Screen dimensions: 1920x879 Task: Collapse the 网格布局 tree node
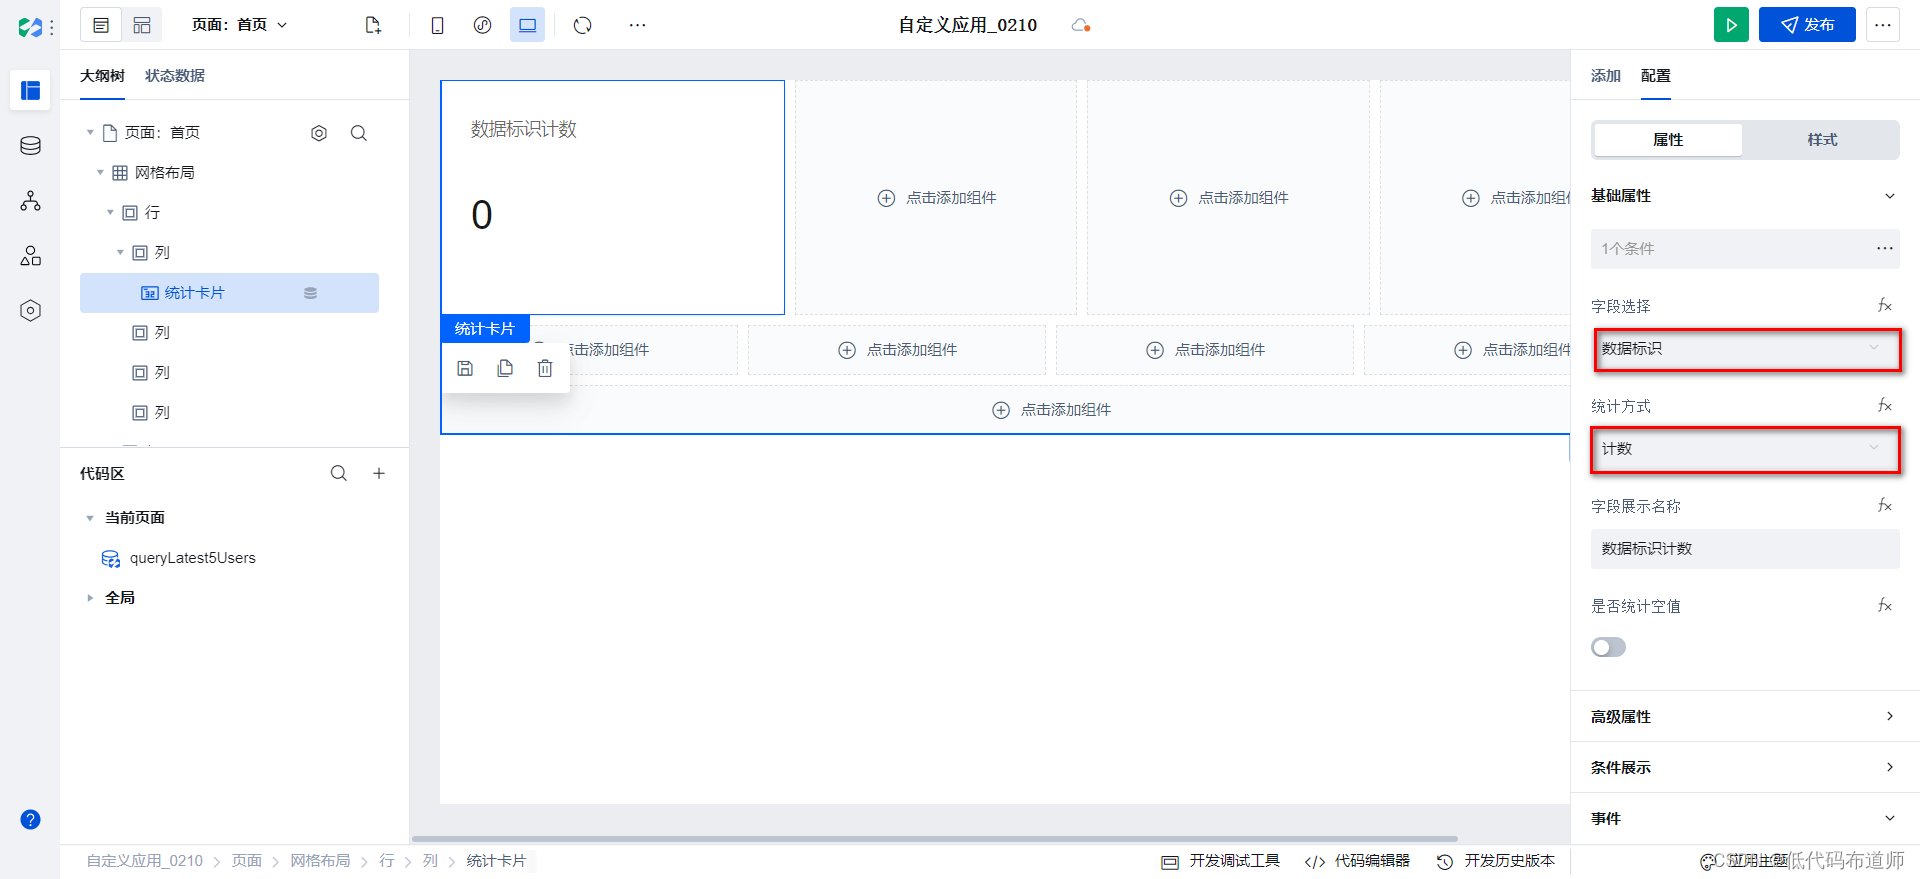pyautogui.click(x=100, y=173)
